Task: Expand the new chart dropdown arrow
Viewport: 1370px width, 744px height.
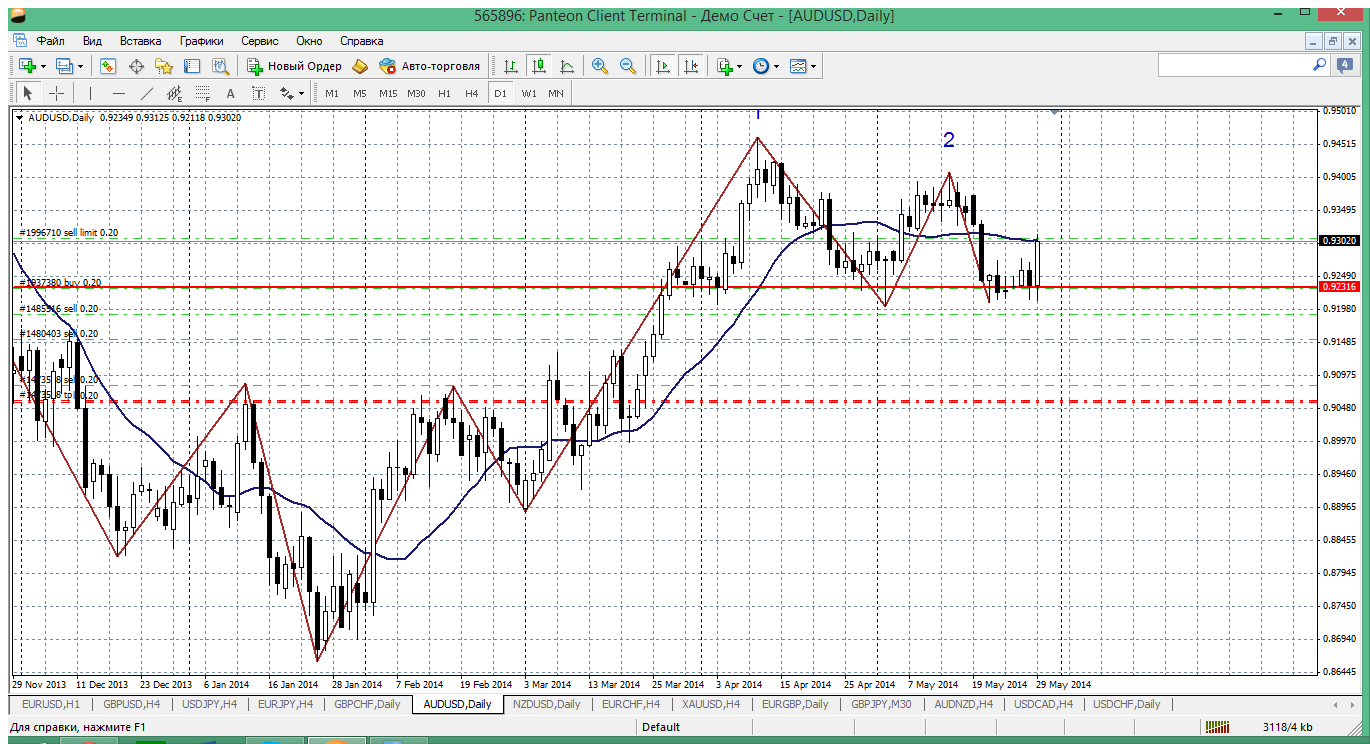Action: click(43, 66)
